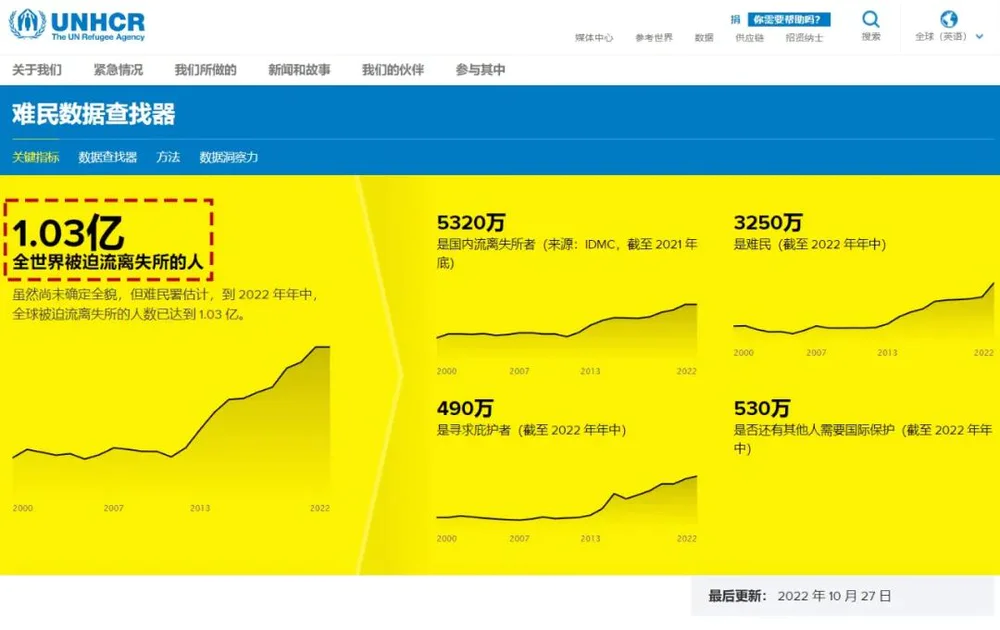The image size is (1000, 630).
Task: Go to 数据 in the top utility bar
Action: click(x=704, y=38)
